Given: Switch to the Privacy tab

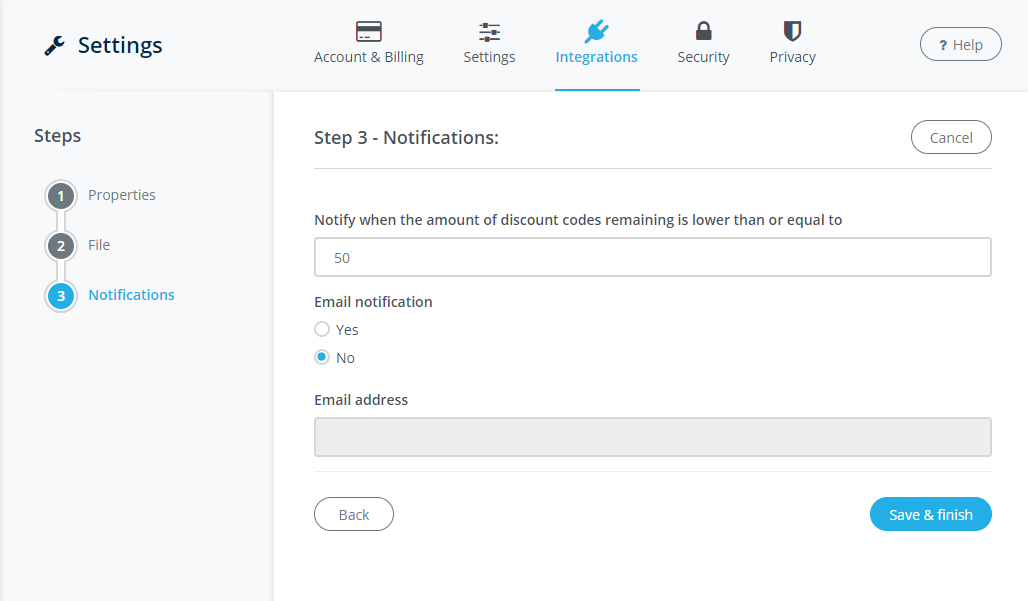Looking at the screenshot, I should click(x=791, y=44).
